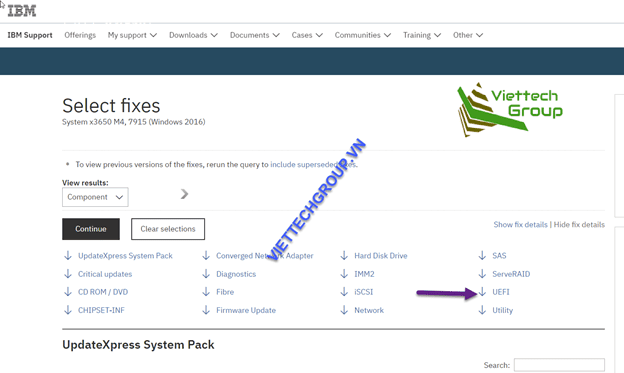624x373 pixels.
Task: Click the down arrow beside UEFI
Action: (482, 292)
